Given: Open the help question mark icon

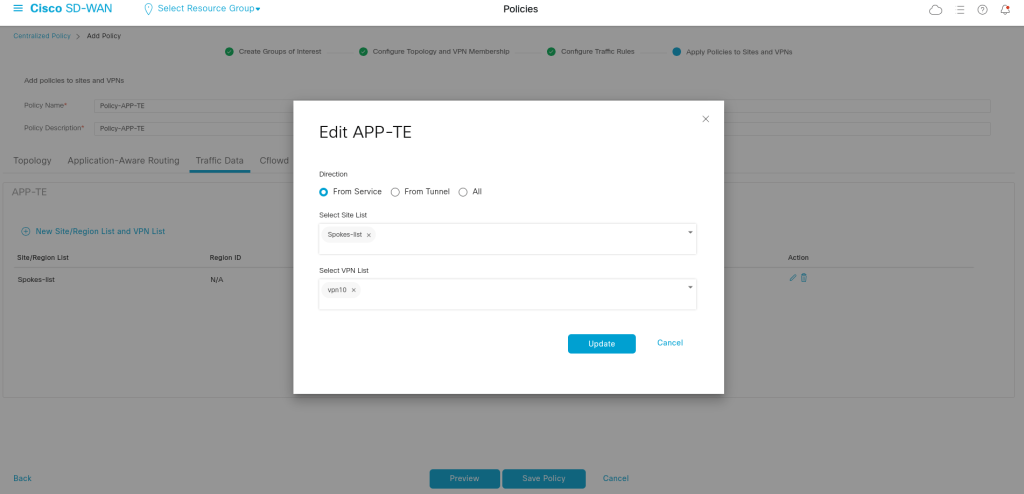Looking at the screenshot, I should click(982, 10).
